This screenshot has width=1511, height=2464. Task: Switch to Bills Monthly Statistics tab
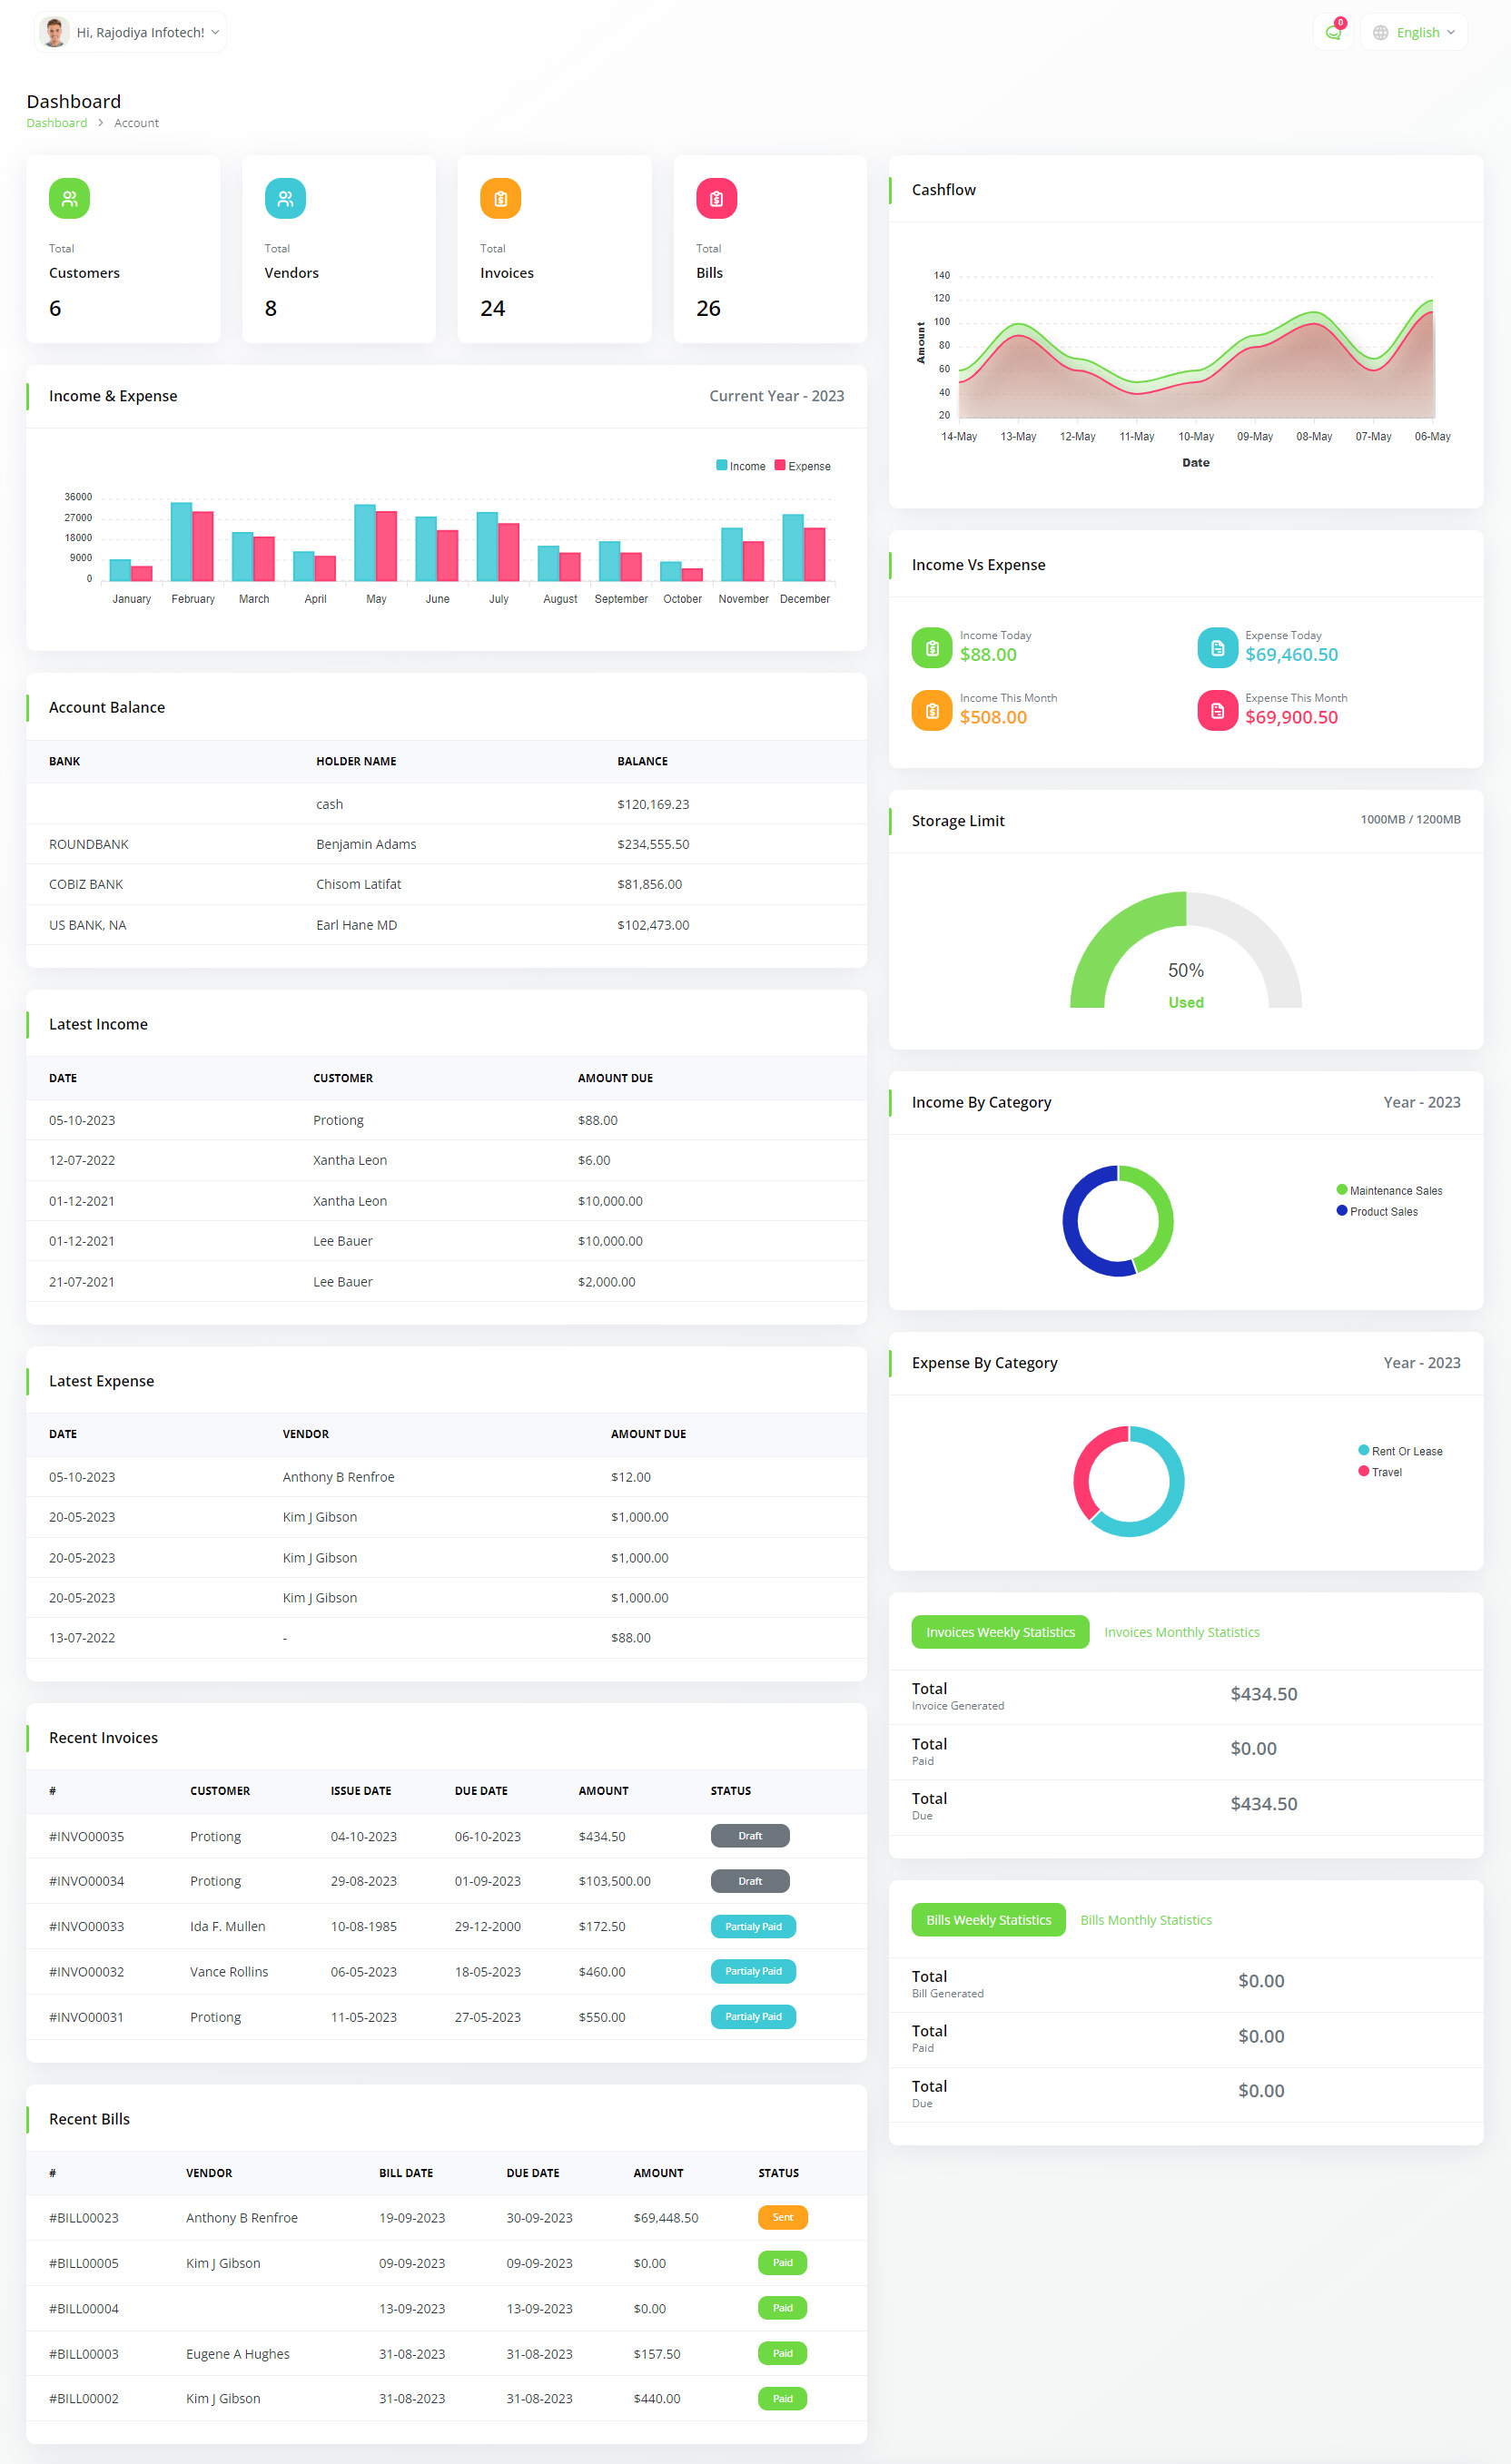point(1145,1920)
